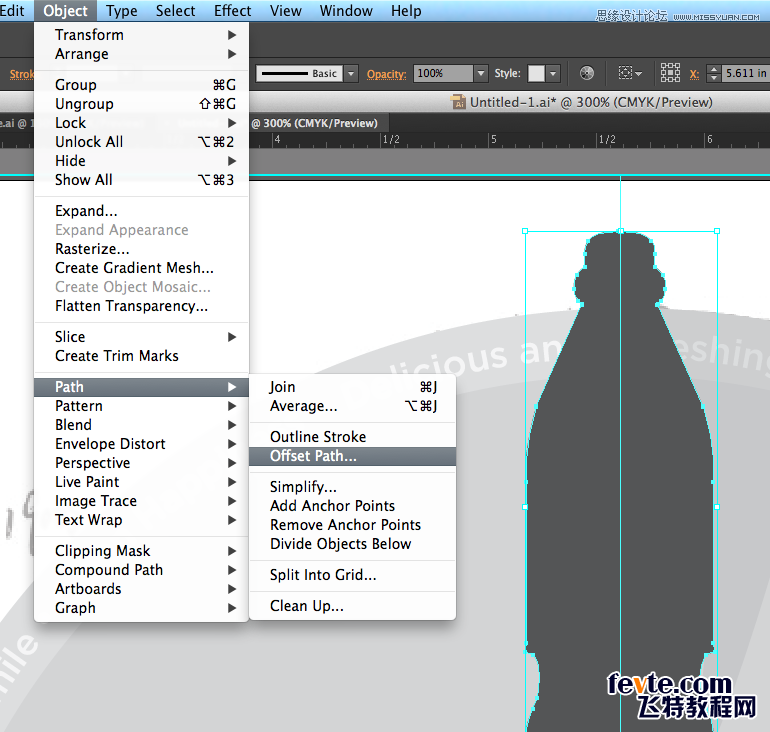This screenshot has width=770, height=732.
Task: Click the Align selection target icon
Action: [x=630, y=73]
